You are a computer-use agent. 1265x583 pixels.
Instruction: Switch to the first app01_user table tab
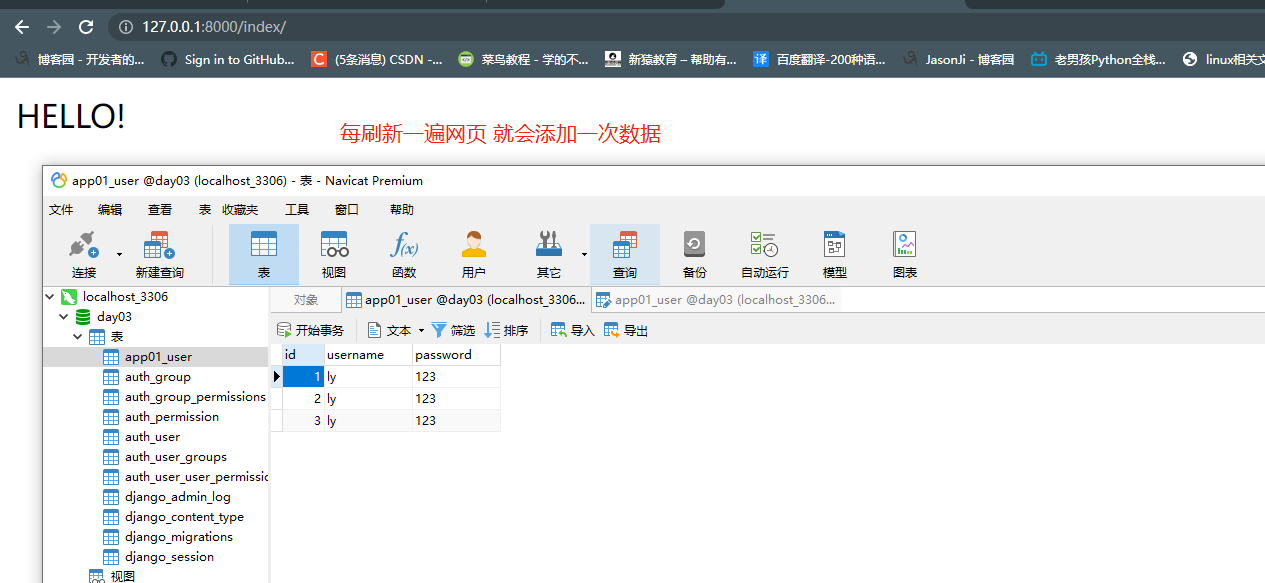pyautogui.click(x=466, y=300)
